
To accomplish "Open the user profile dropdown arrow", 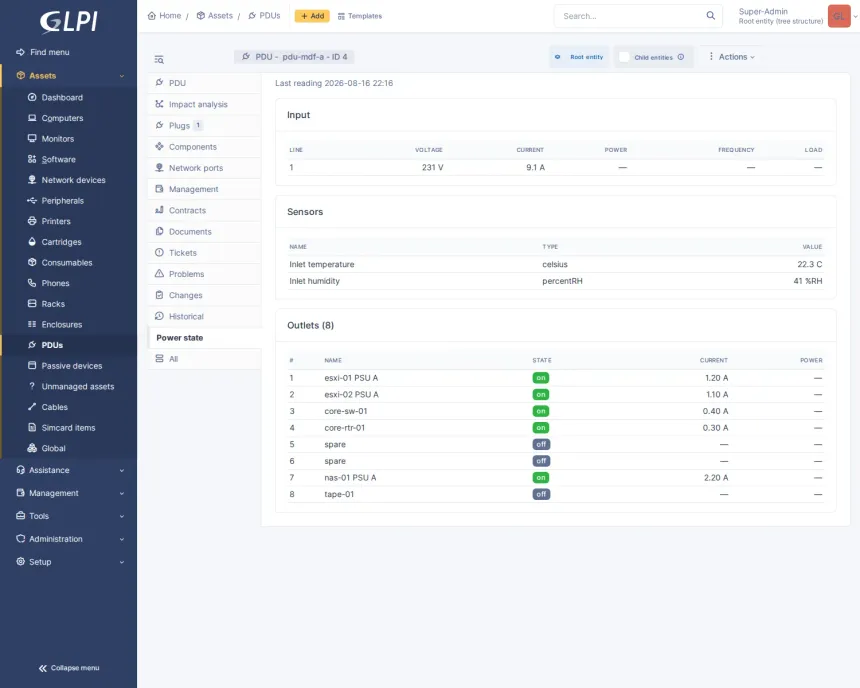I will pyautogui.click(x=855, y=16).
